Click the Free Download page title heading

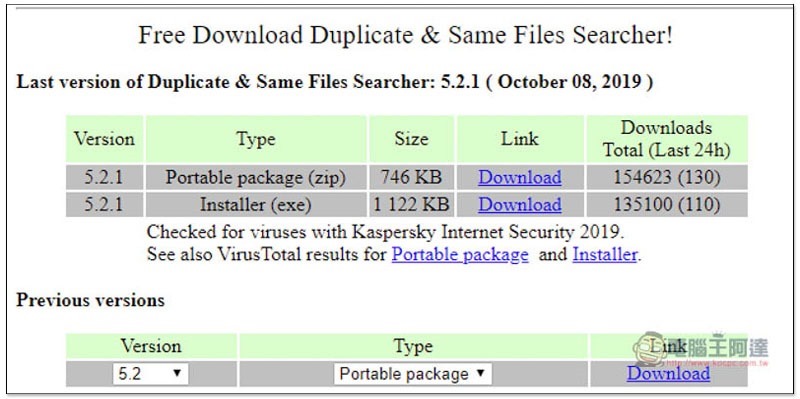[406, 36]
